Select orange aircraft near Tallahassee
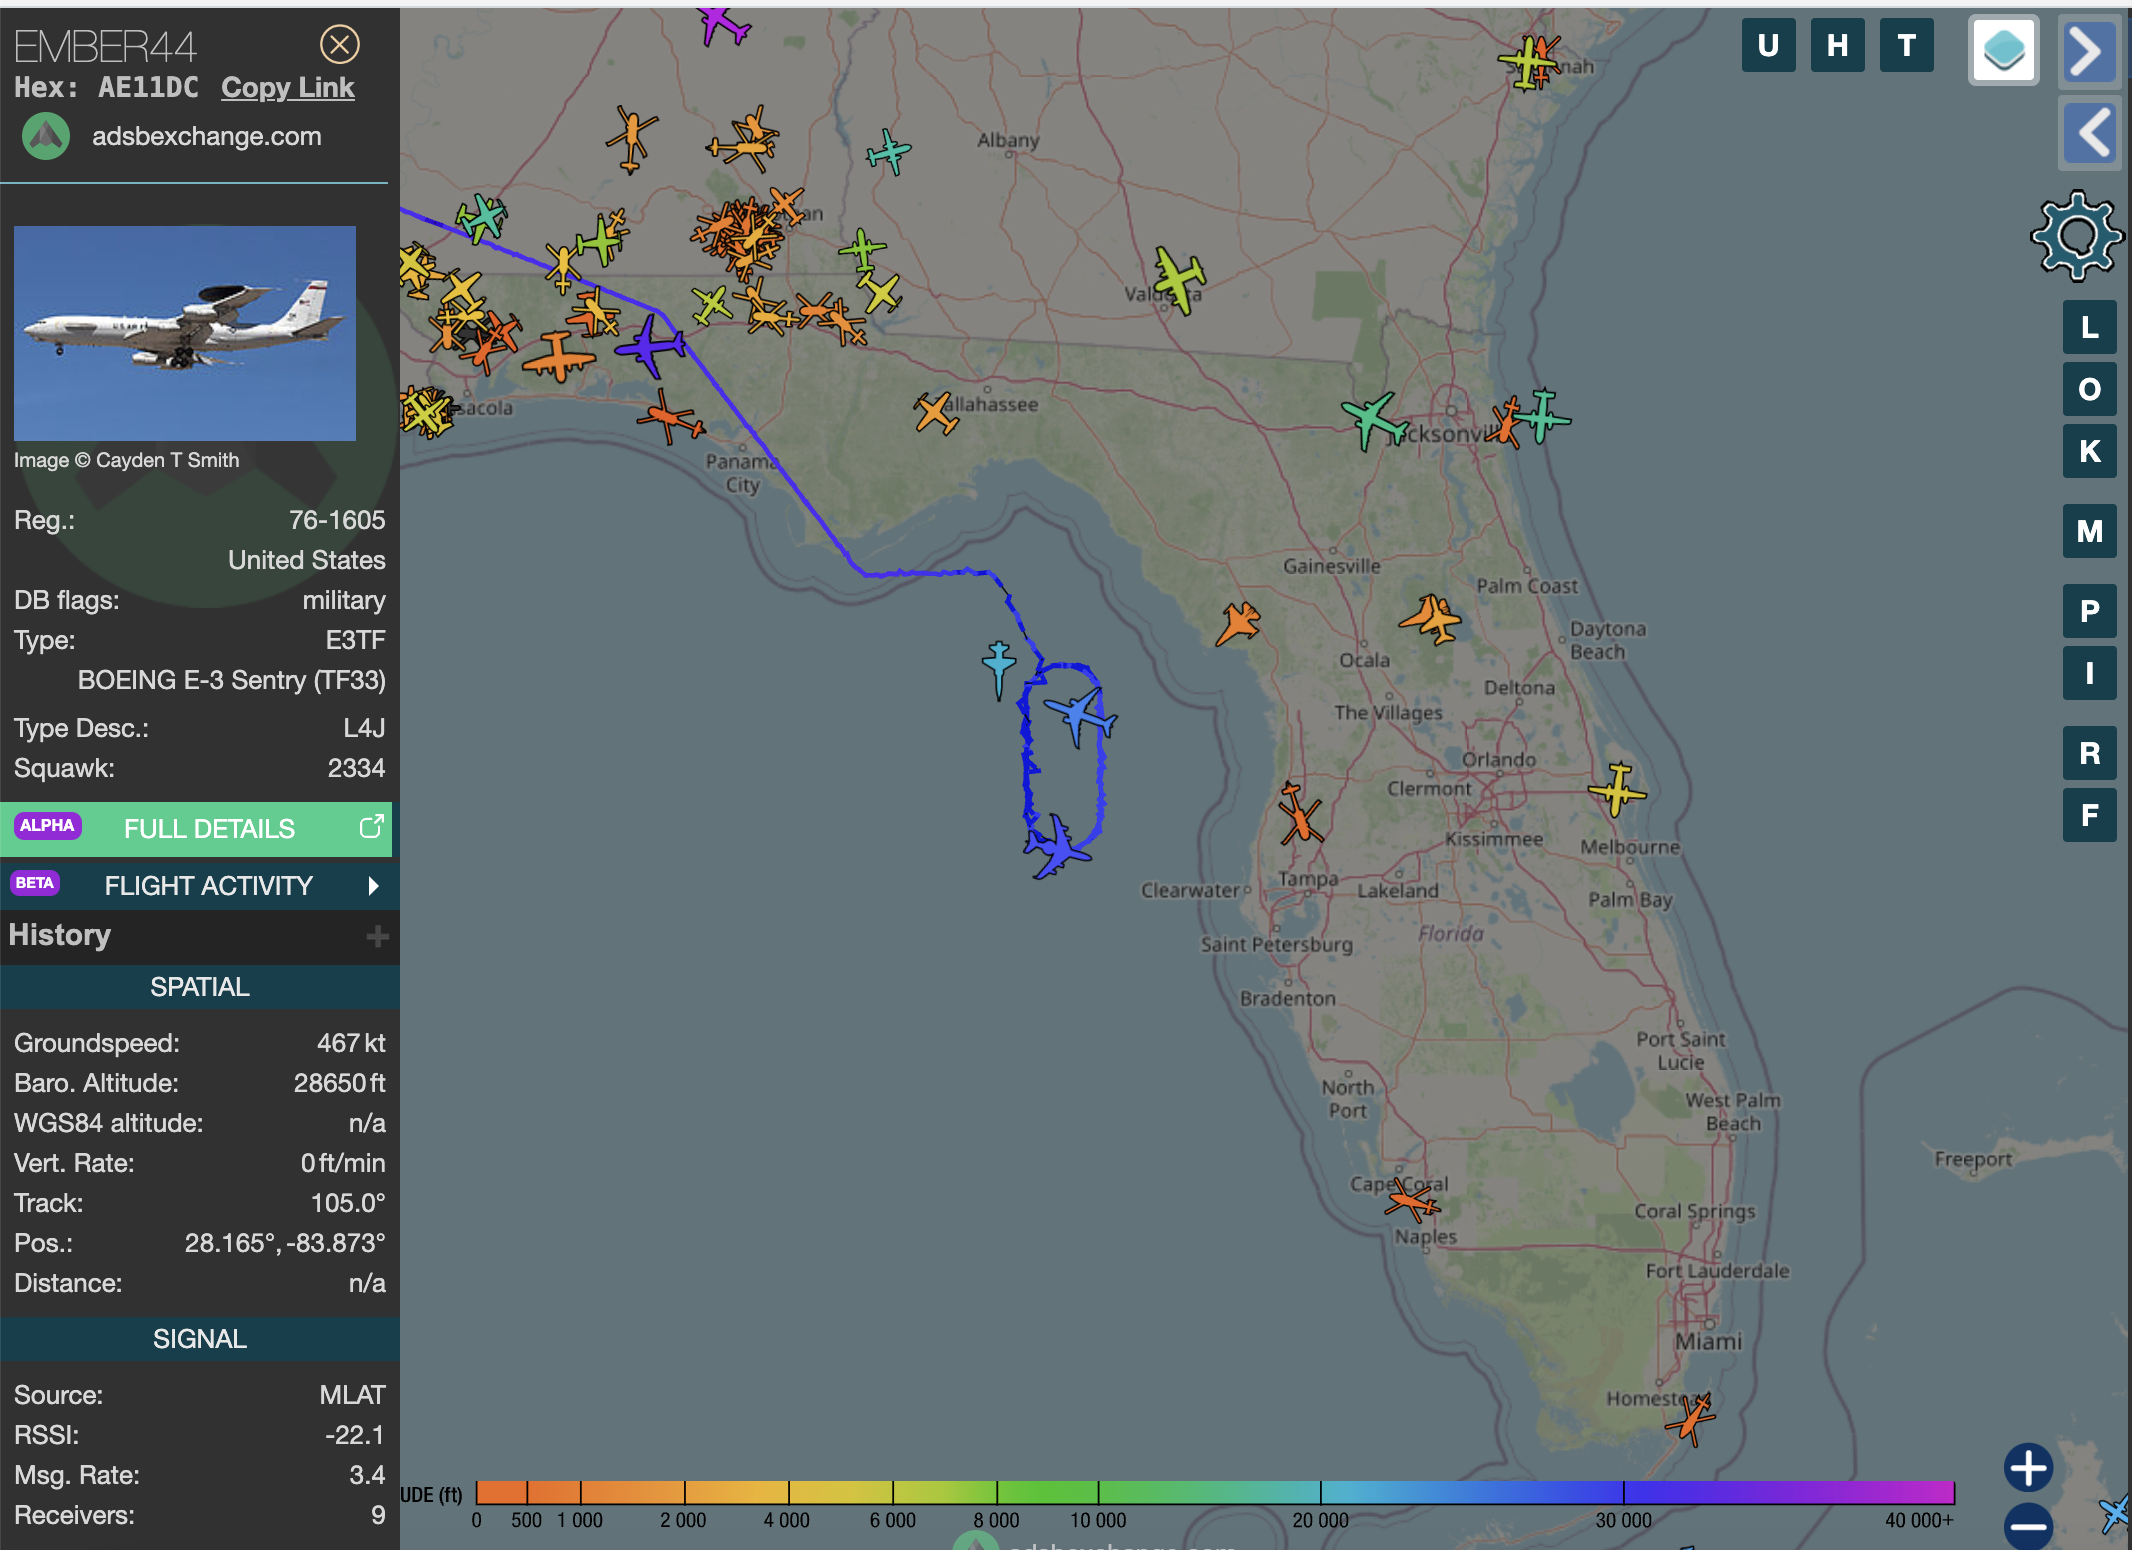The width and height of the screenshot is (2132, 1550). (935, 412)
